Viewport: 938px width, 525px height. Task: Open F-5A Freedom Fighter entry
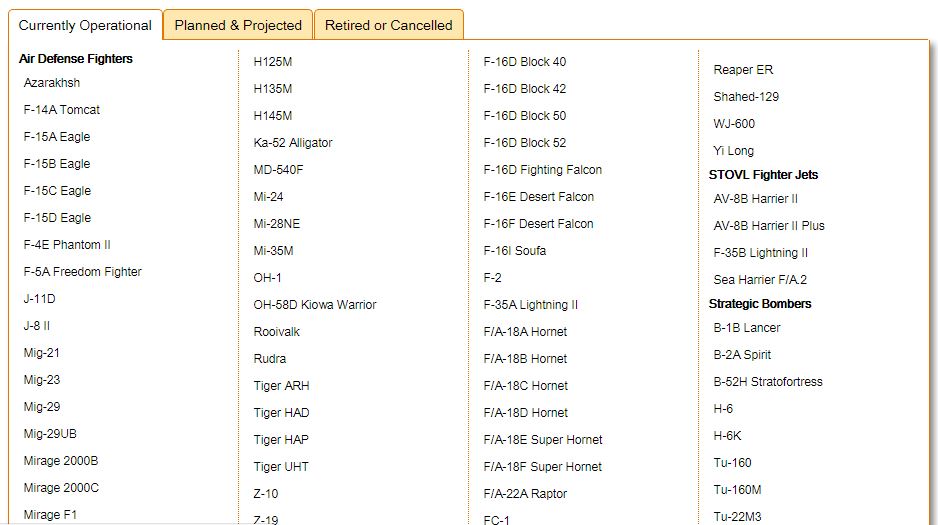coord(83,272)
